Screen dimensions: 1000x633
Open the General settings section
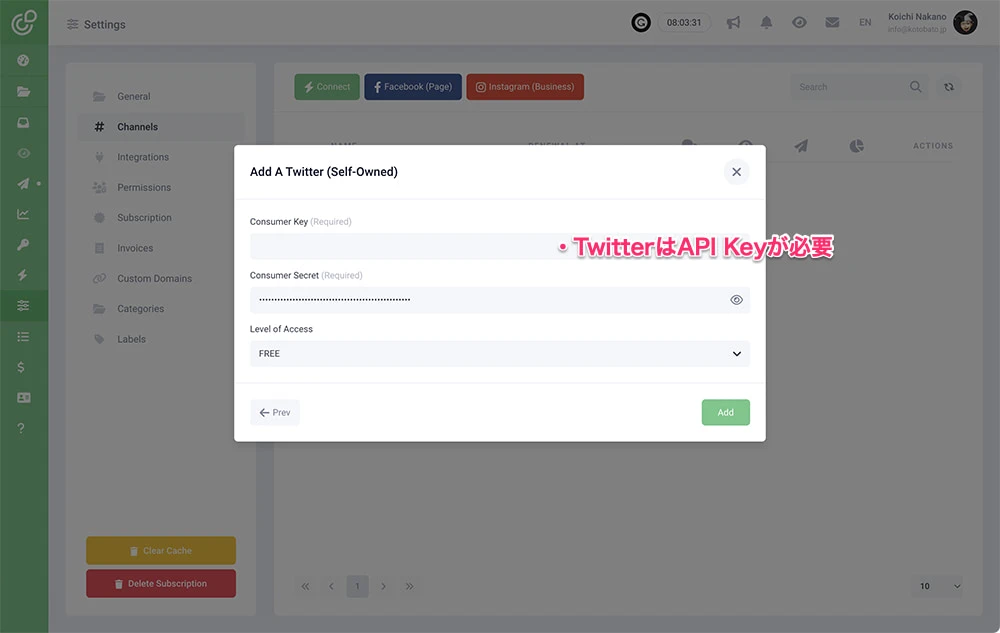click(161, 96)
